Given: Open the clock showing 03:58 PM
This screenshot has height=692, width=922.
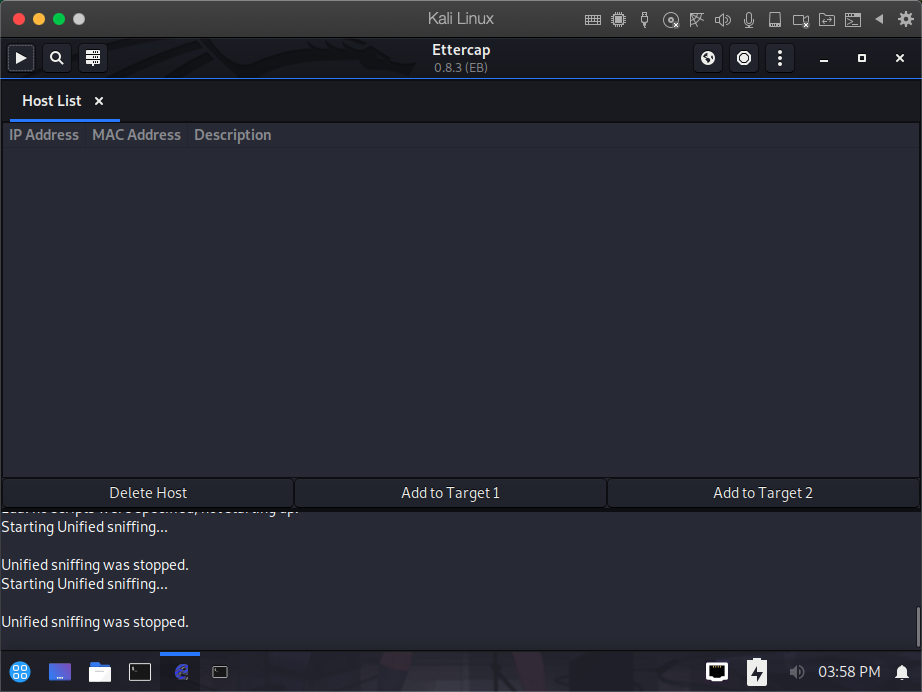Looking at the screenshot, I should click(x=849, y=671).
